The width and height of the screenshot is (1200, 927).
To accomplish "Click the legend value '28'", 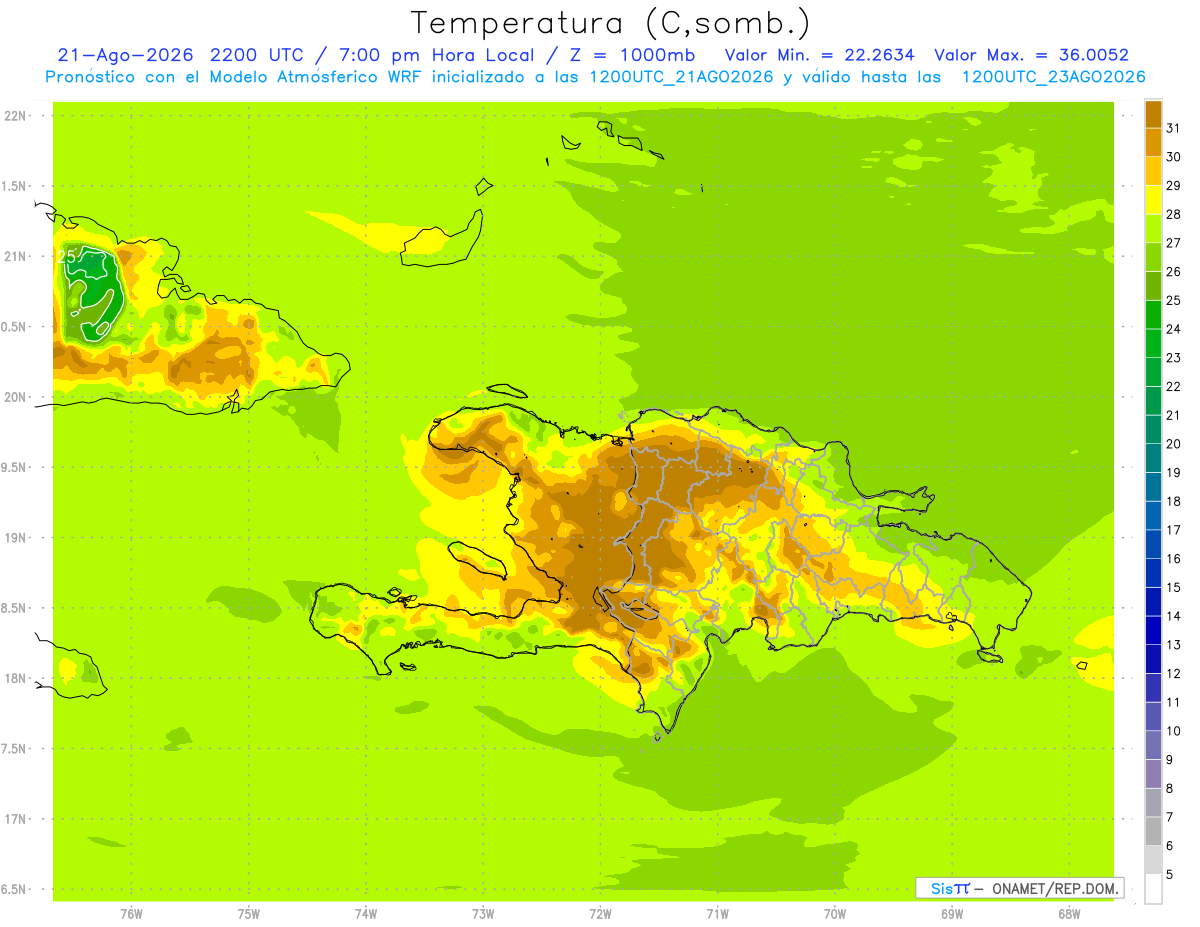I will click(1173, 214).
